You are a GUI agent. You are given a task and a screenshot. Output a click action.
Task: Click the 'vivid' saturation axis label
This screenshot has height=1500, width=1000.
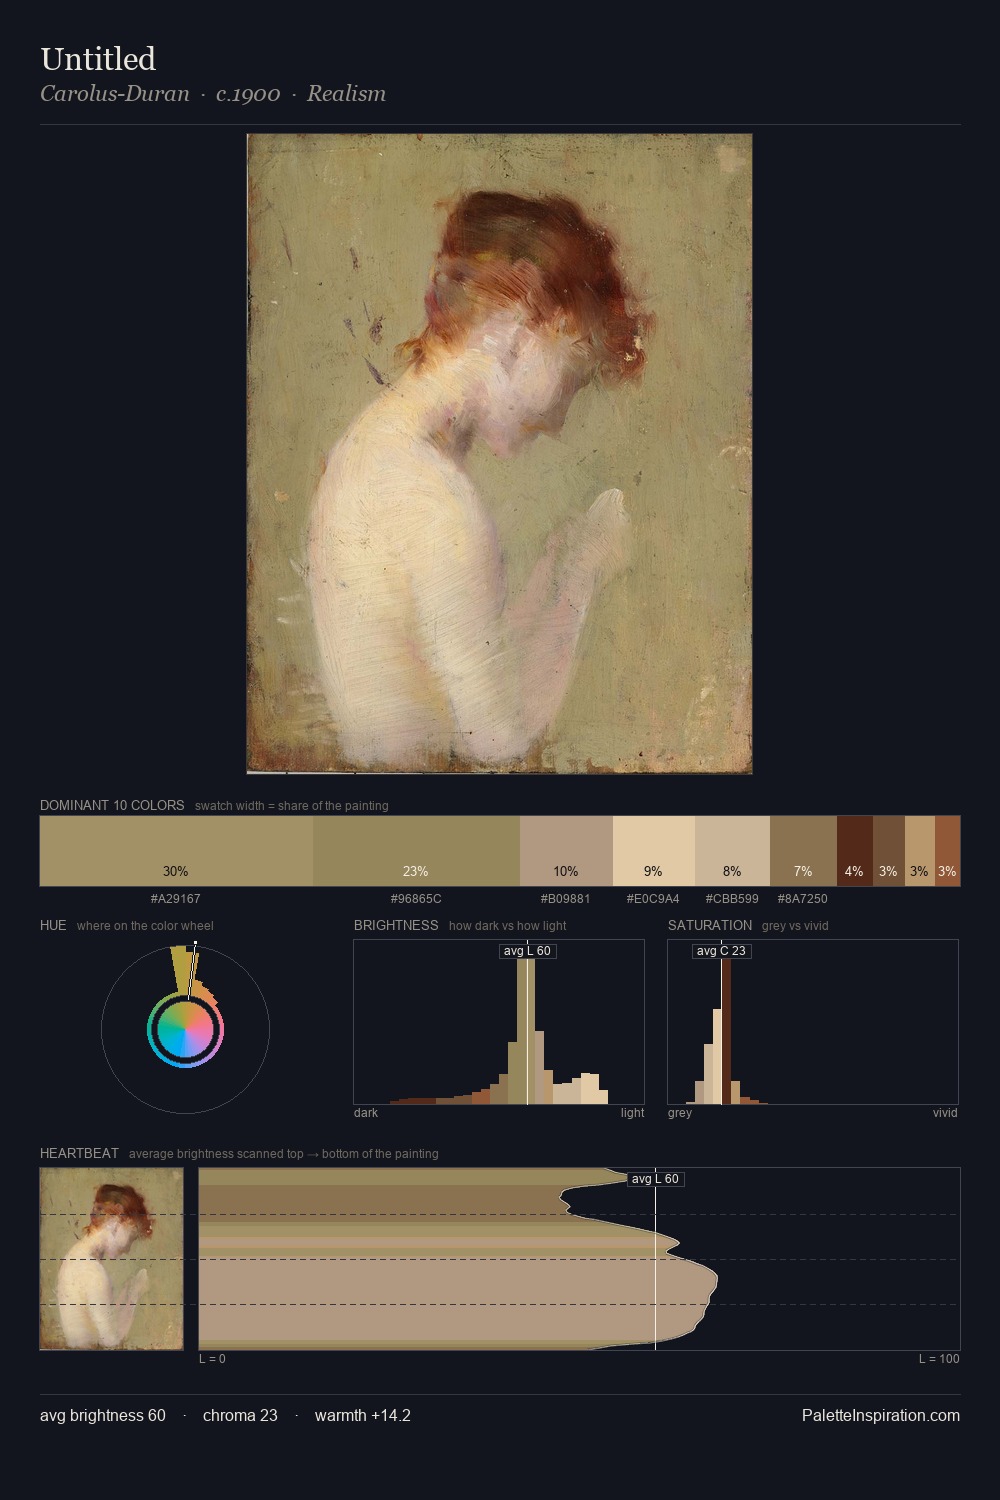coord(945,1112)
